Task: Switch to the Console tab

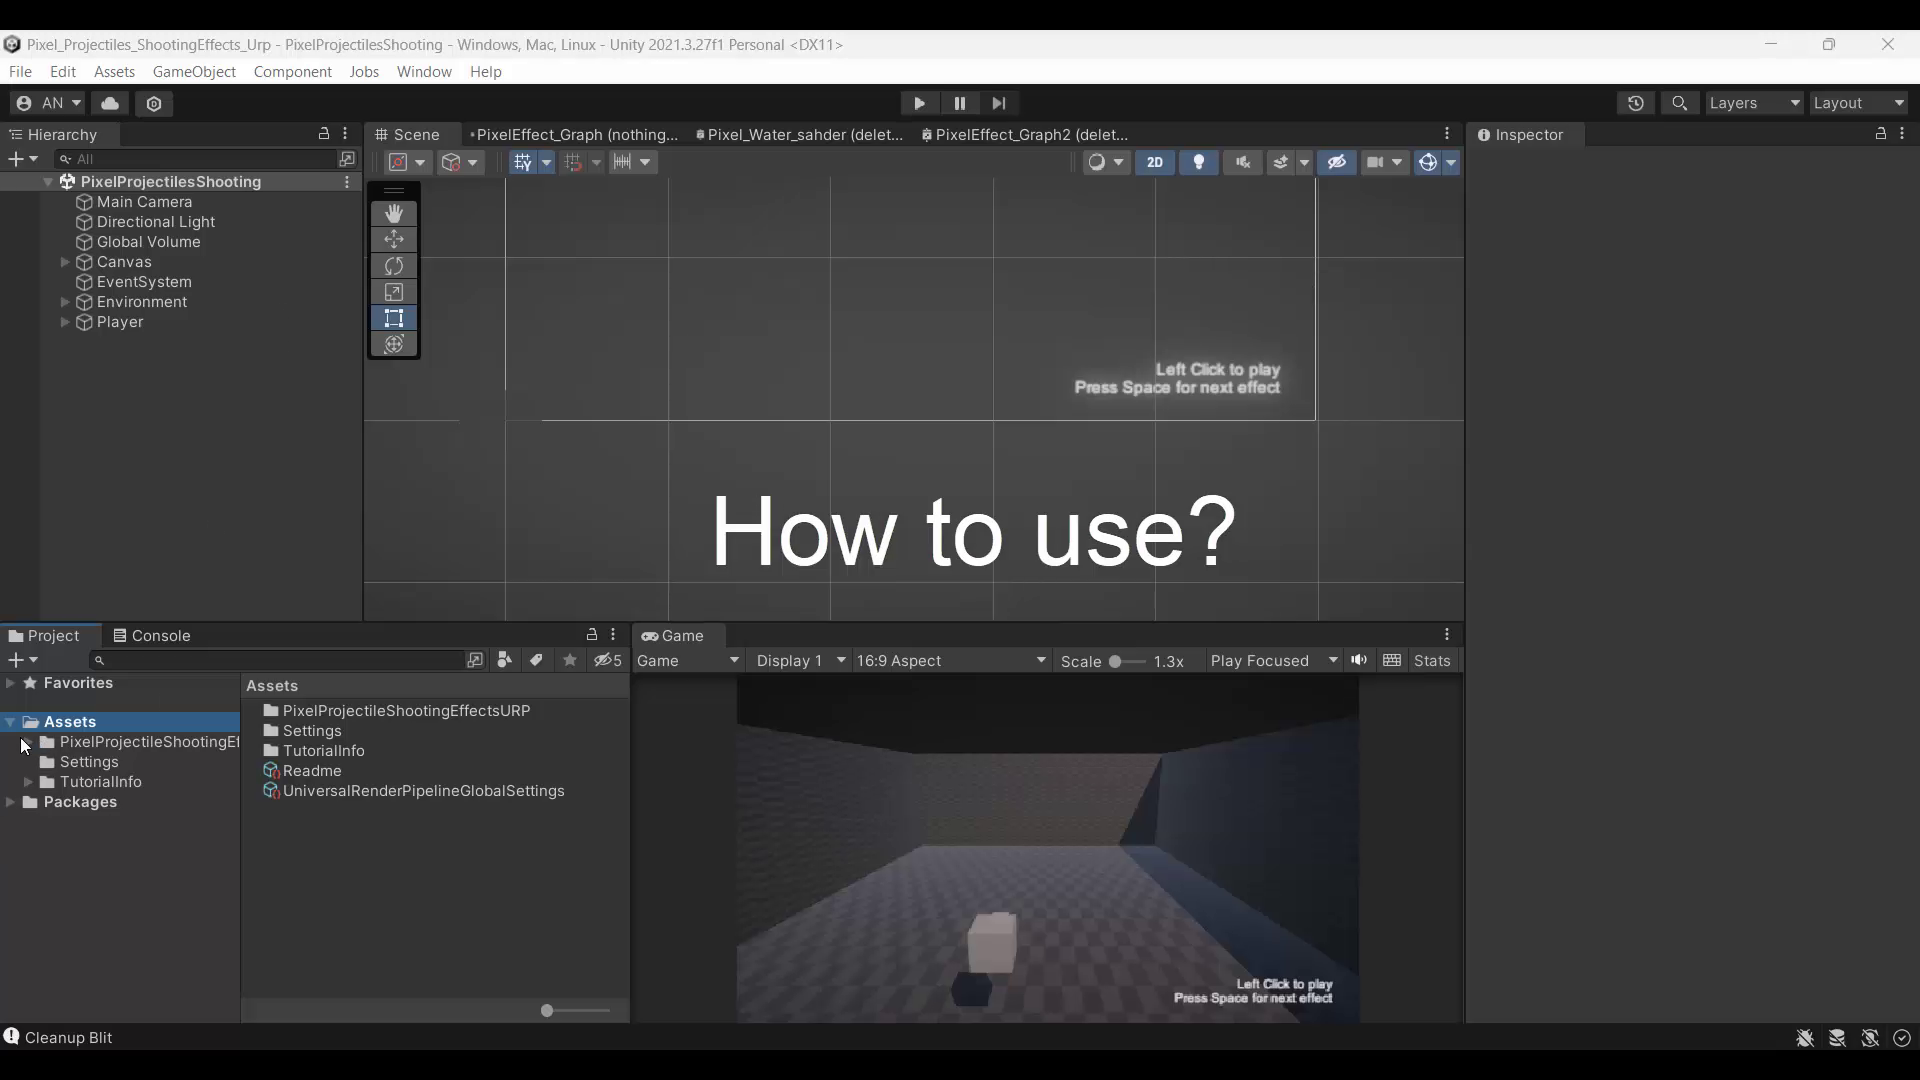Action: 151,636
